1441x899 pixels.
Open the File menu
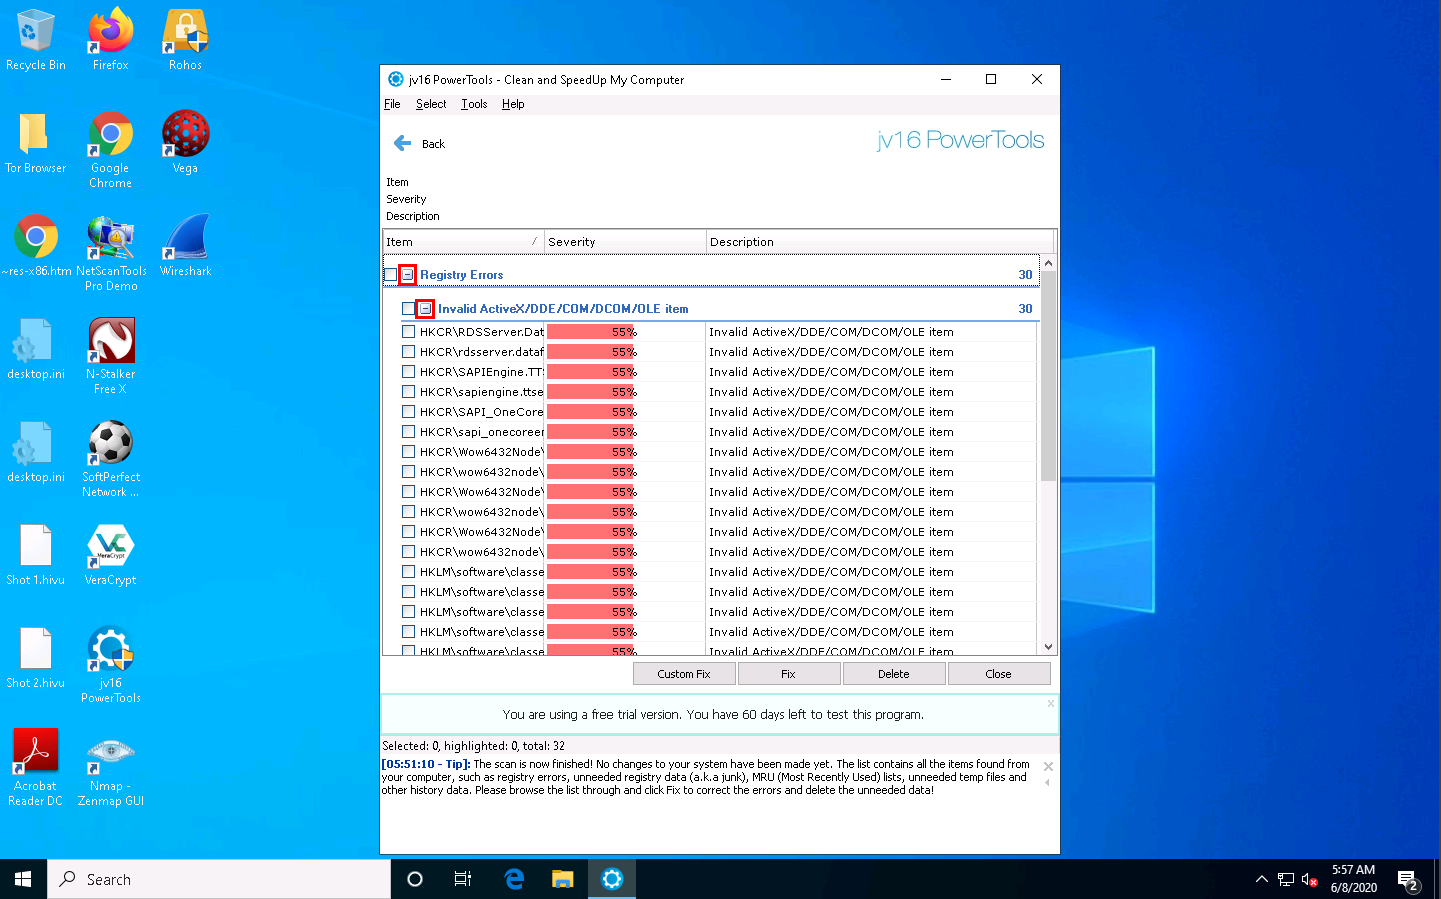[x=392, y=104]
